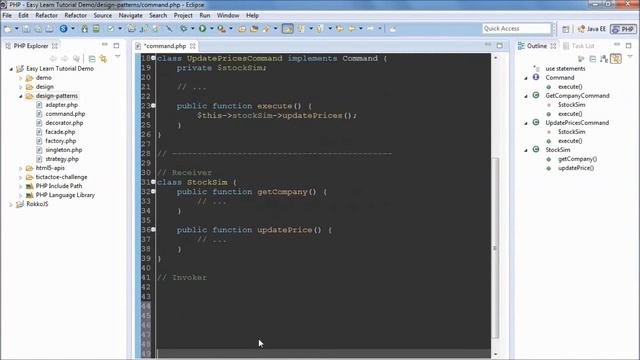
Task: Open the Source menu
Action: click(x=102, y=16)
